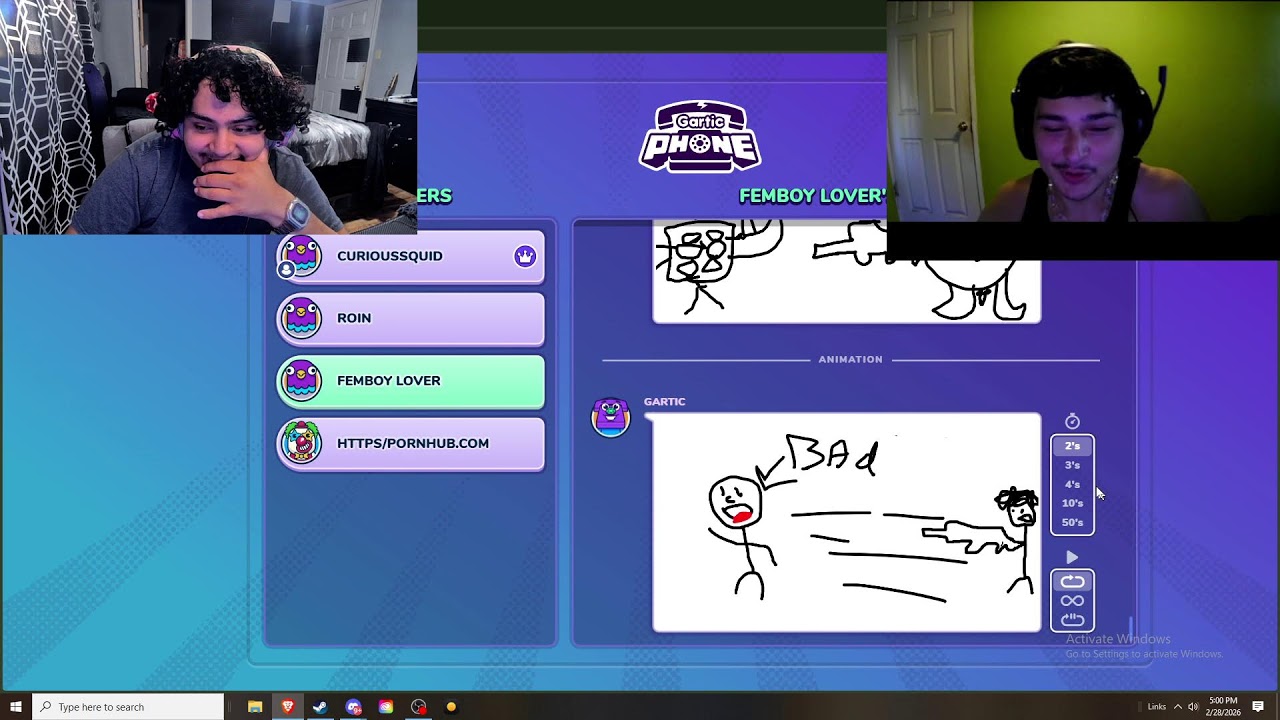Open Brave browser from the taskbar
1280x720 pixels.
(288, 707)
